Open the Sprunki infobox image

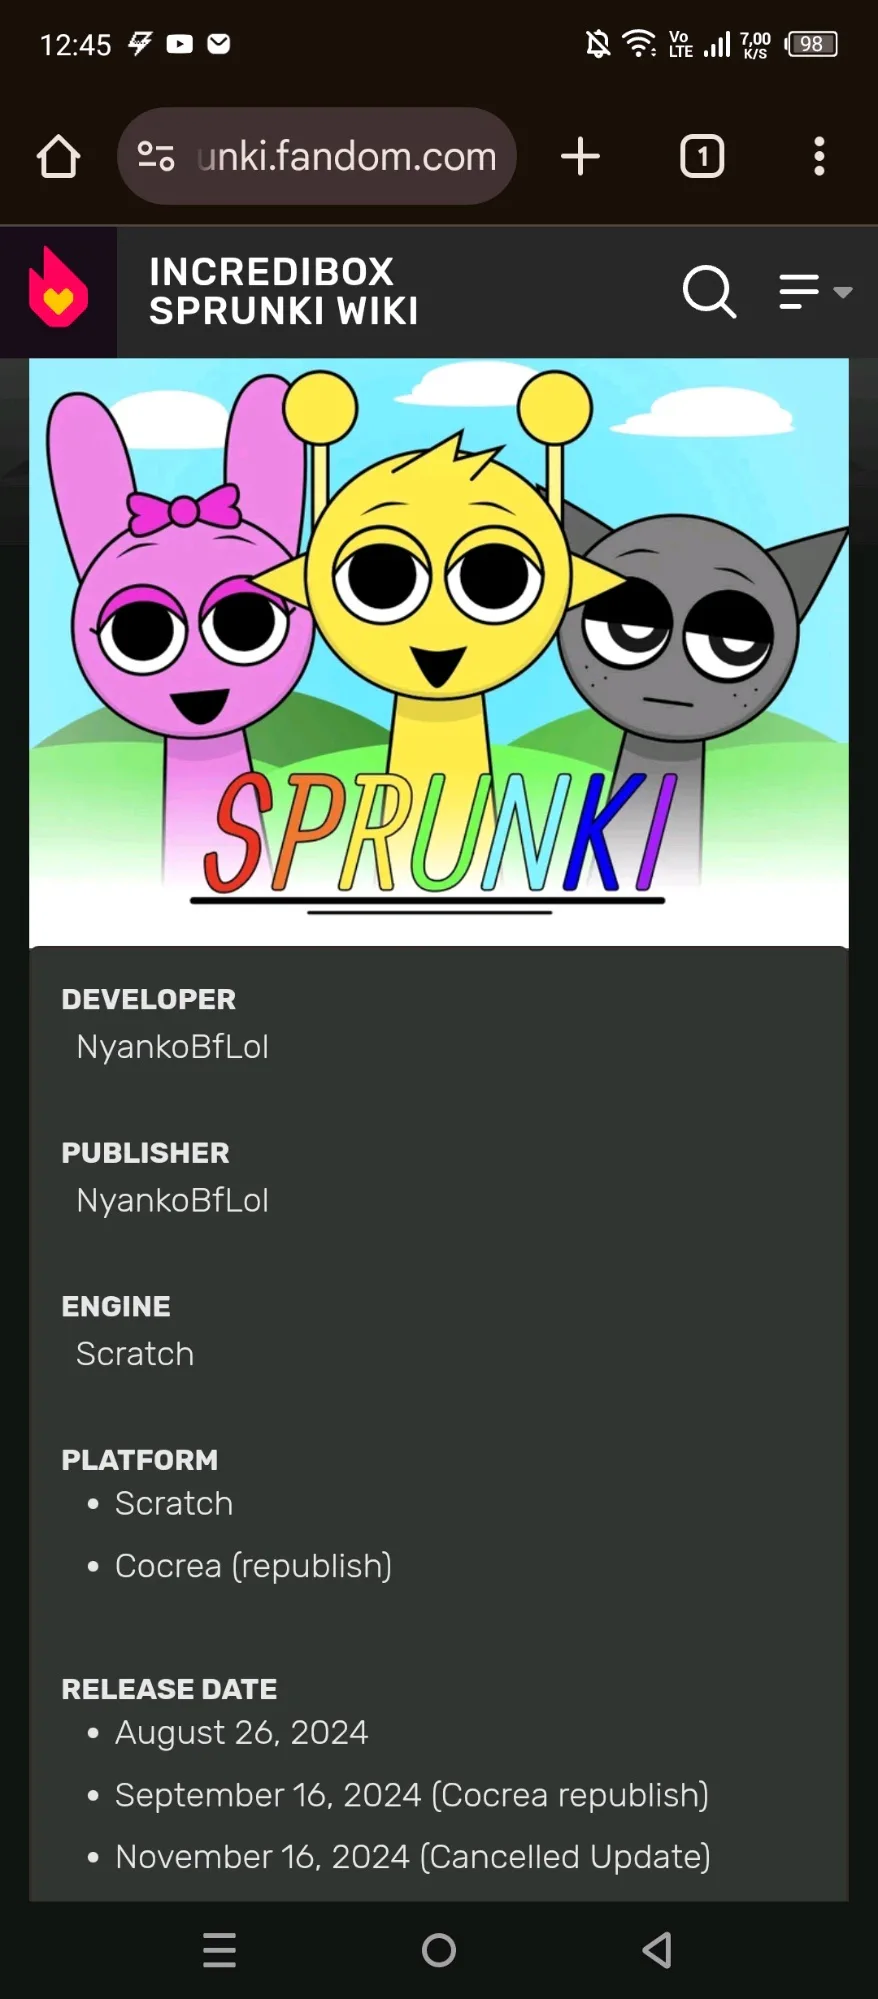[439, 652]
